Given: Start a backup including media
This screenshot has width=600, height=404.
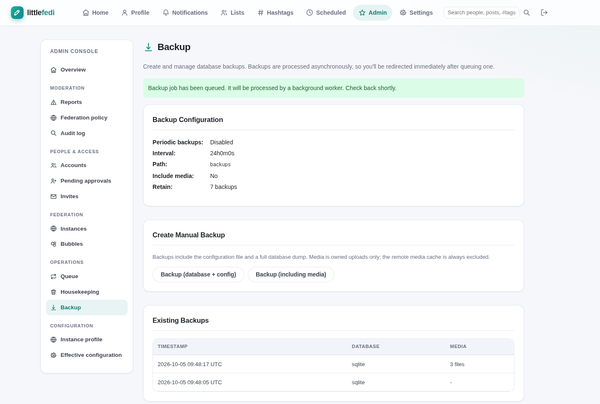Looking at the screenshot, I should coord(291,274).
